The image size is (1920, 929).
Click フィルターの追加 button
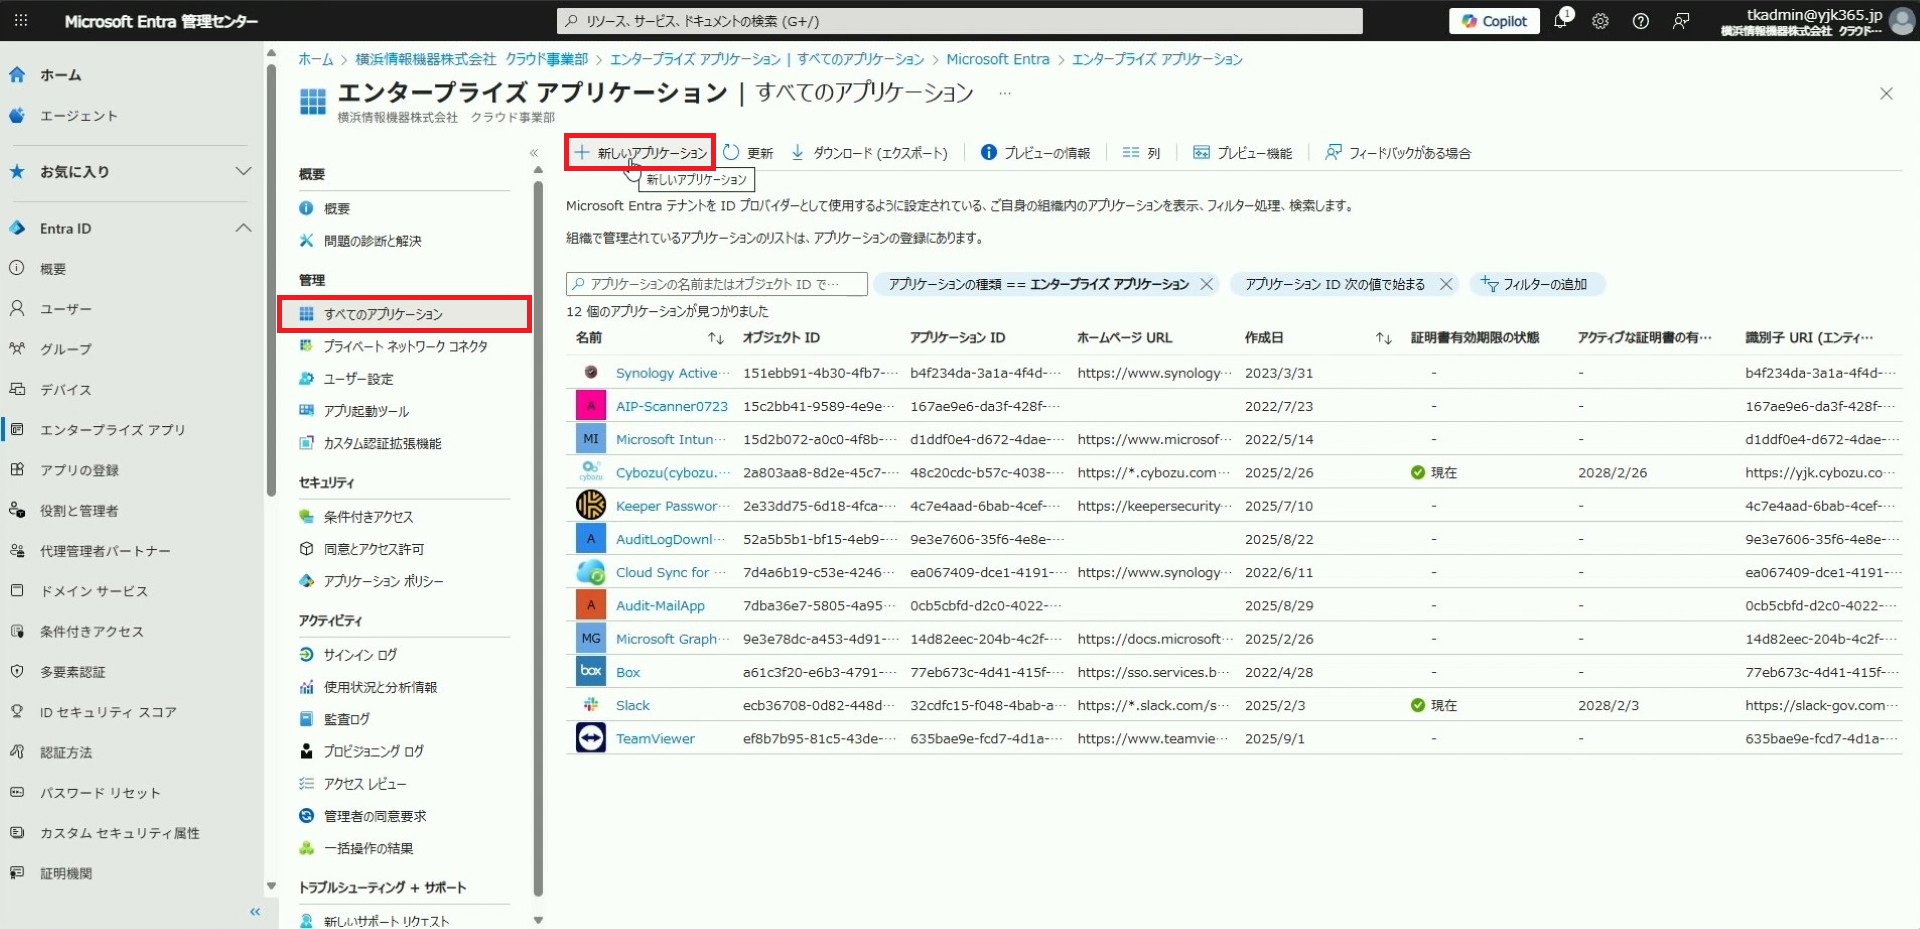click(x=1536, y=285)
